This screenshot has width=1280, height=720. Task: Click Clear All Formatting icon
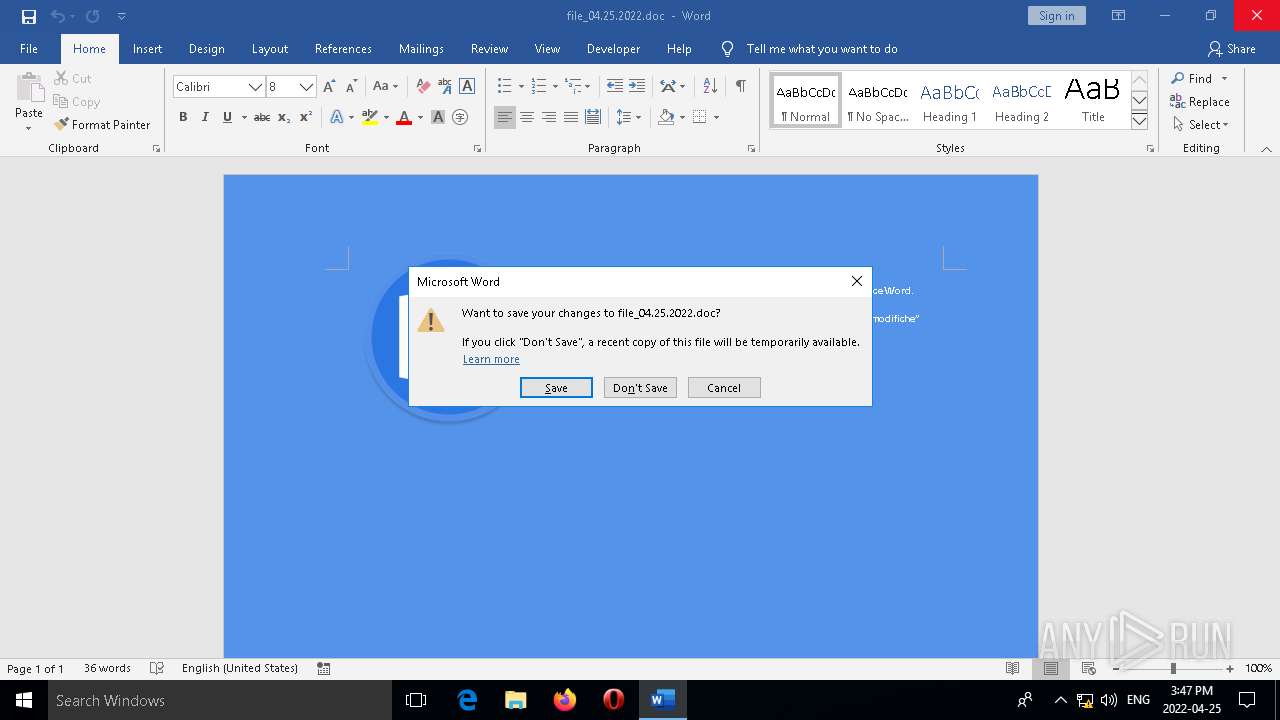click(423, 87)
